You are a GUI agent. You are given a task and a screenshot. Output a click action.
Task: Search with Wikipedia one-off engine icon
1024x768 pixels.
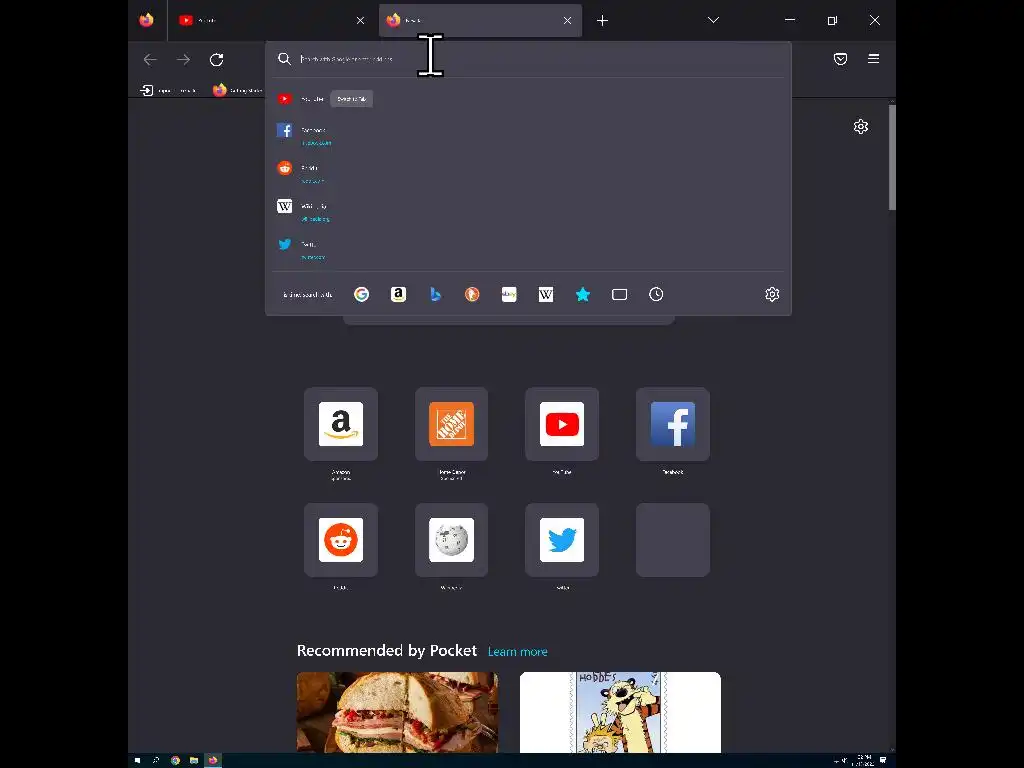(x=546, y=295)
